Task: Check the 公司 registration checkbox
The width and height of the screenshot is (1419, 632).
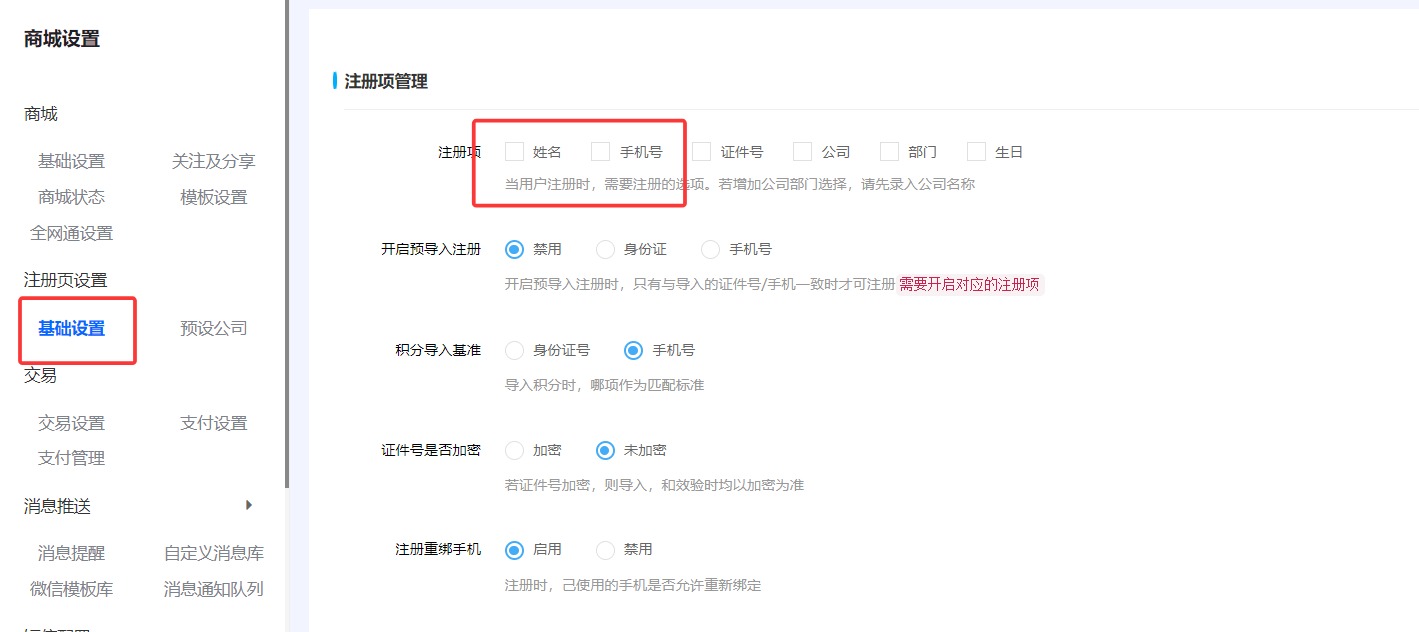Action: click(801, 151)
